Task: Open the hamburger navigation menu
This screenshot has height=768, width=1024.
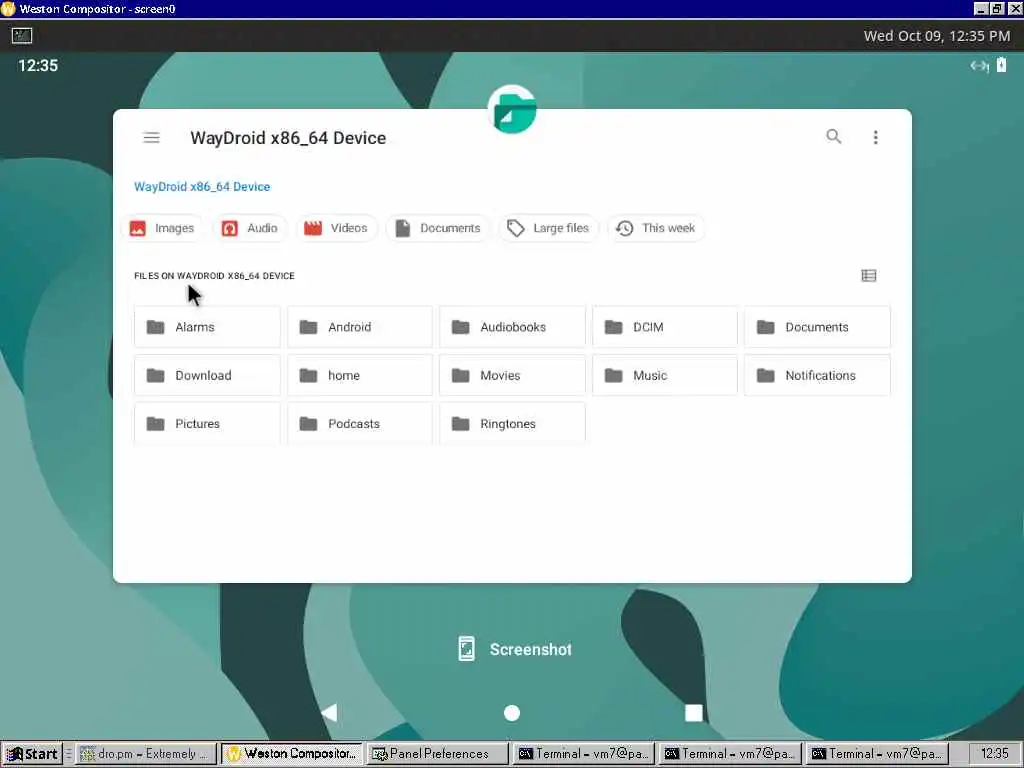Action: point(152,137)
